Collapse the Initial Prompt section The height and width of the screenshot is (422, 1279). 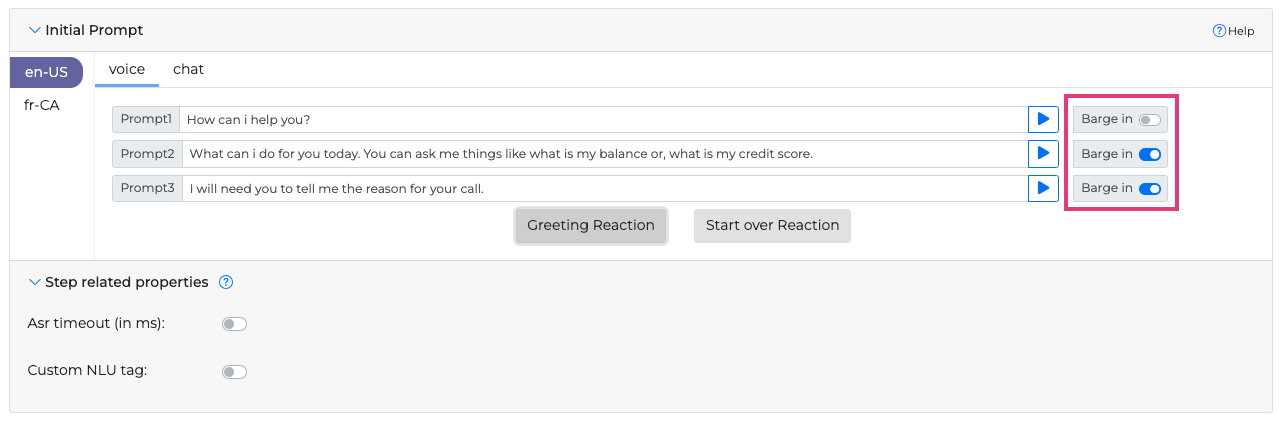35,31
